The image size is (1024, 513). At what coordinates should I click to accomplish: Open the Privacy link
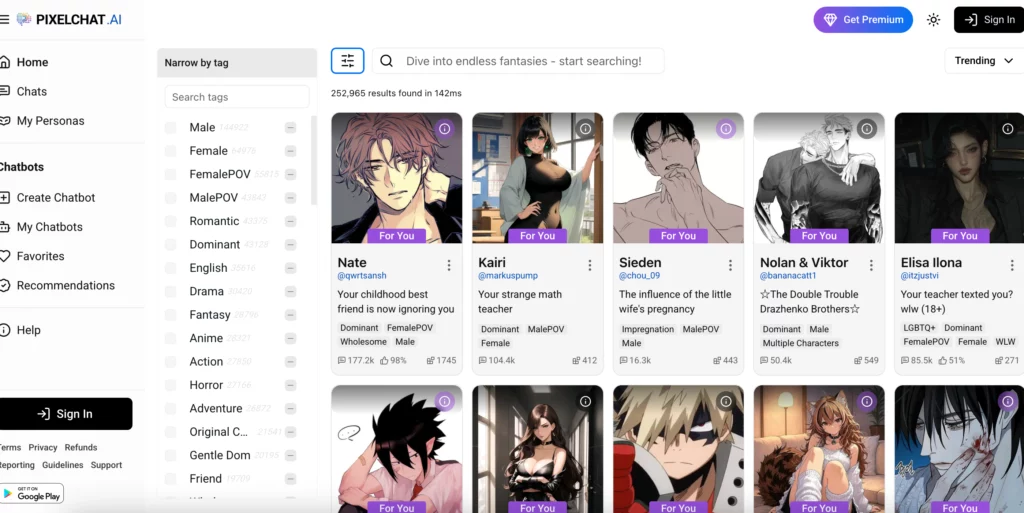pyautogui.click(x=43, y=448)
